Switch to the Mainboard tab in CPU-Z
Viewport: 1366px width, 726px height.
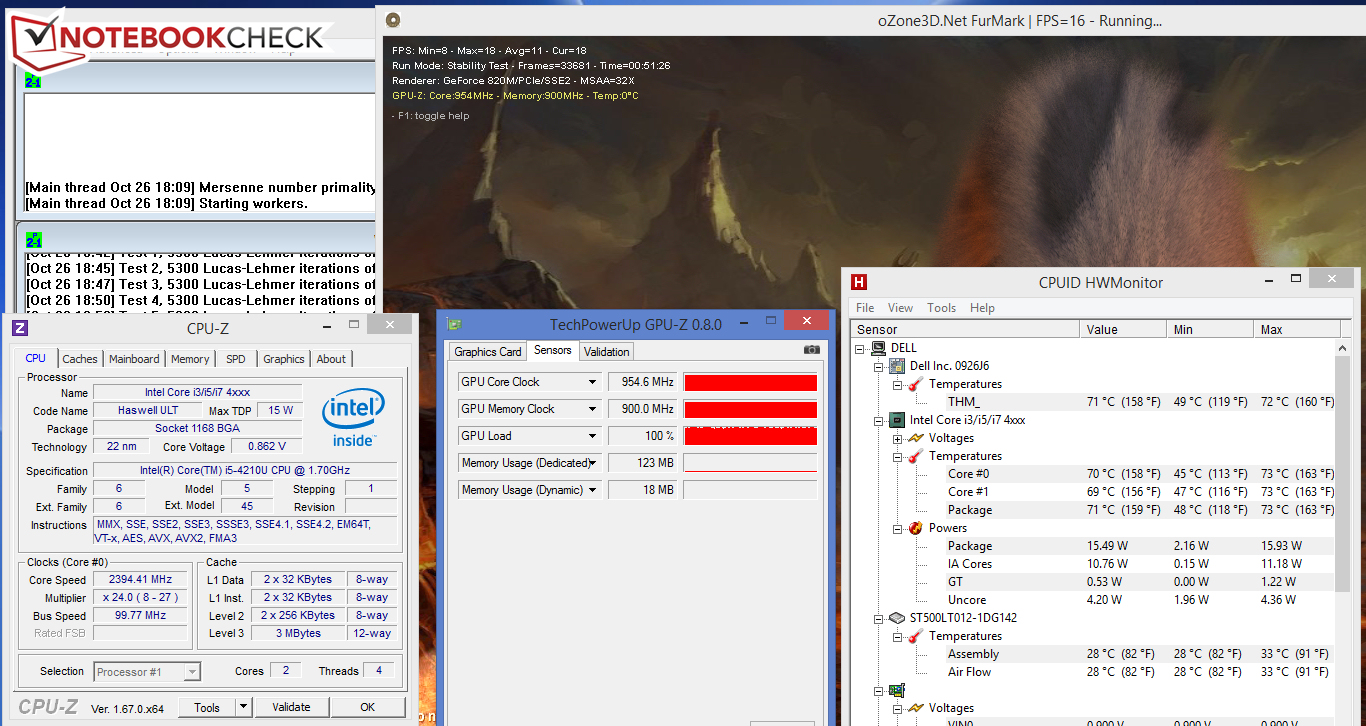pyautogui.click(x=134, y=359)
